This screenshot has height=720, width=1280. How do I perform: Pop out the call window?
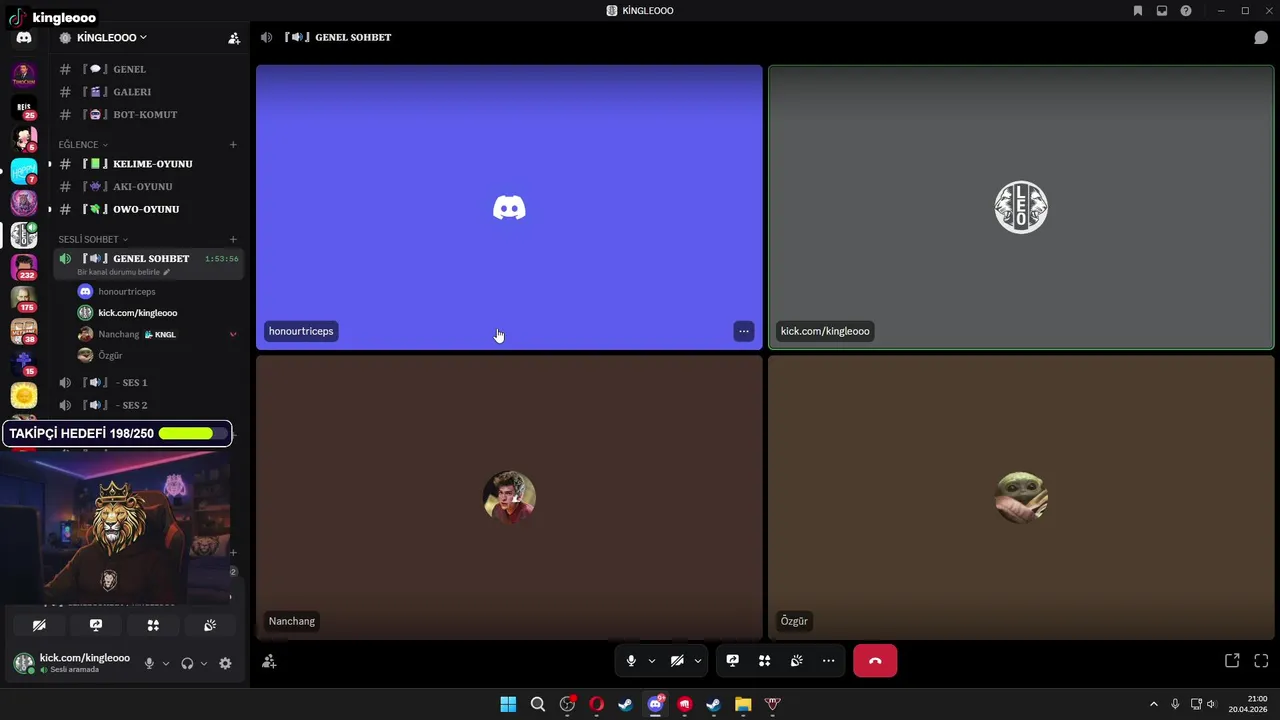pos(1232,661)
